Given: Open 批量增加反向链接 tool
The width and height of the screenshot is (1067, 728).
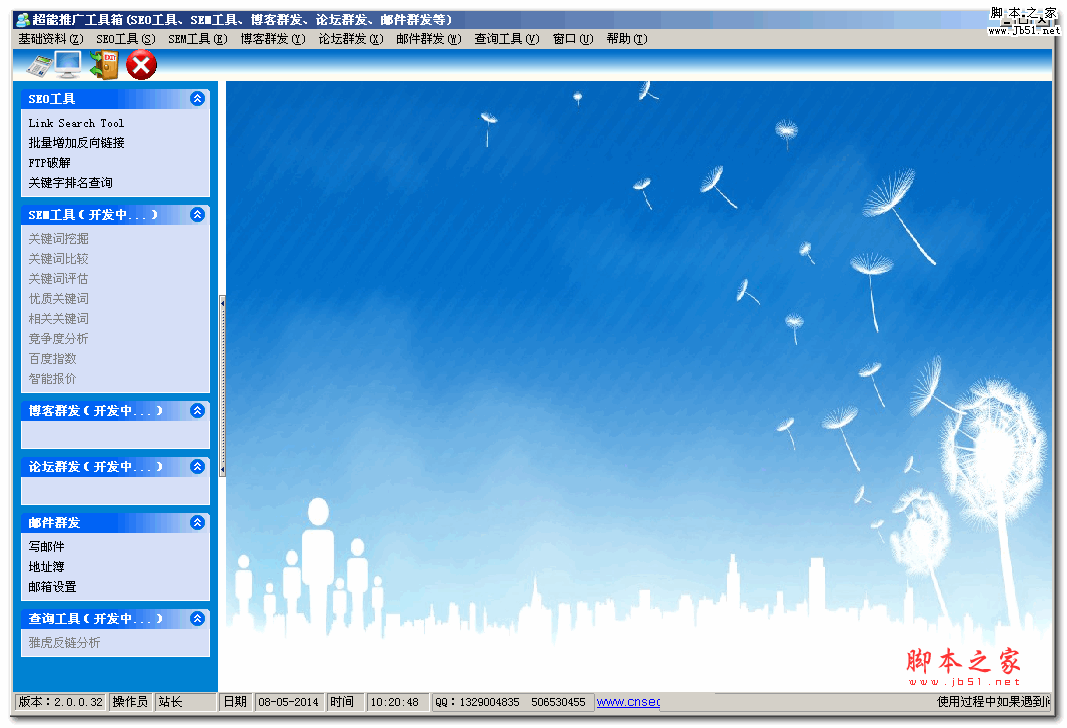Looking at the screenshot, I should pyautogui.click(x=76, y=143).
